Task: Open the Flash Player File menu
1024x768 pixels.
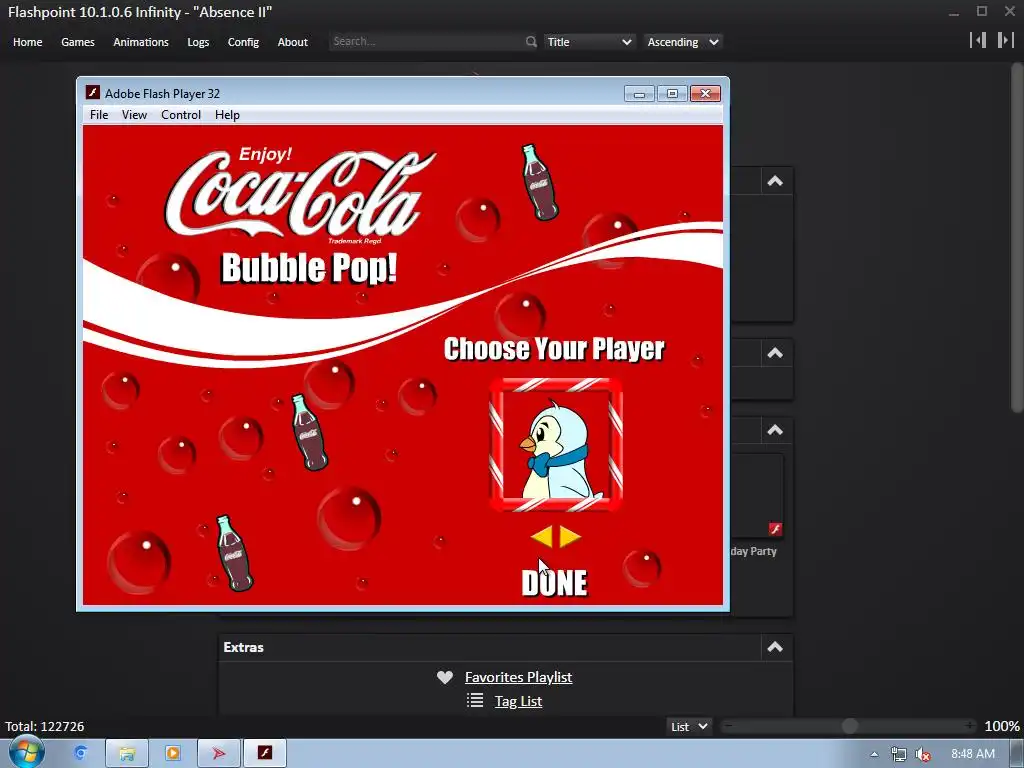Action: pyautogui.click(x=99, y=115)
